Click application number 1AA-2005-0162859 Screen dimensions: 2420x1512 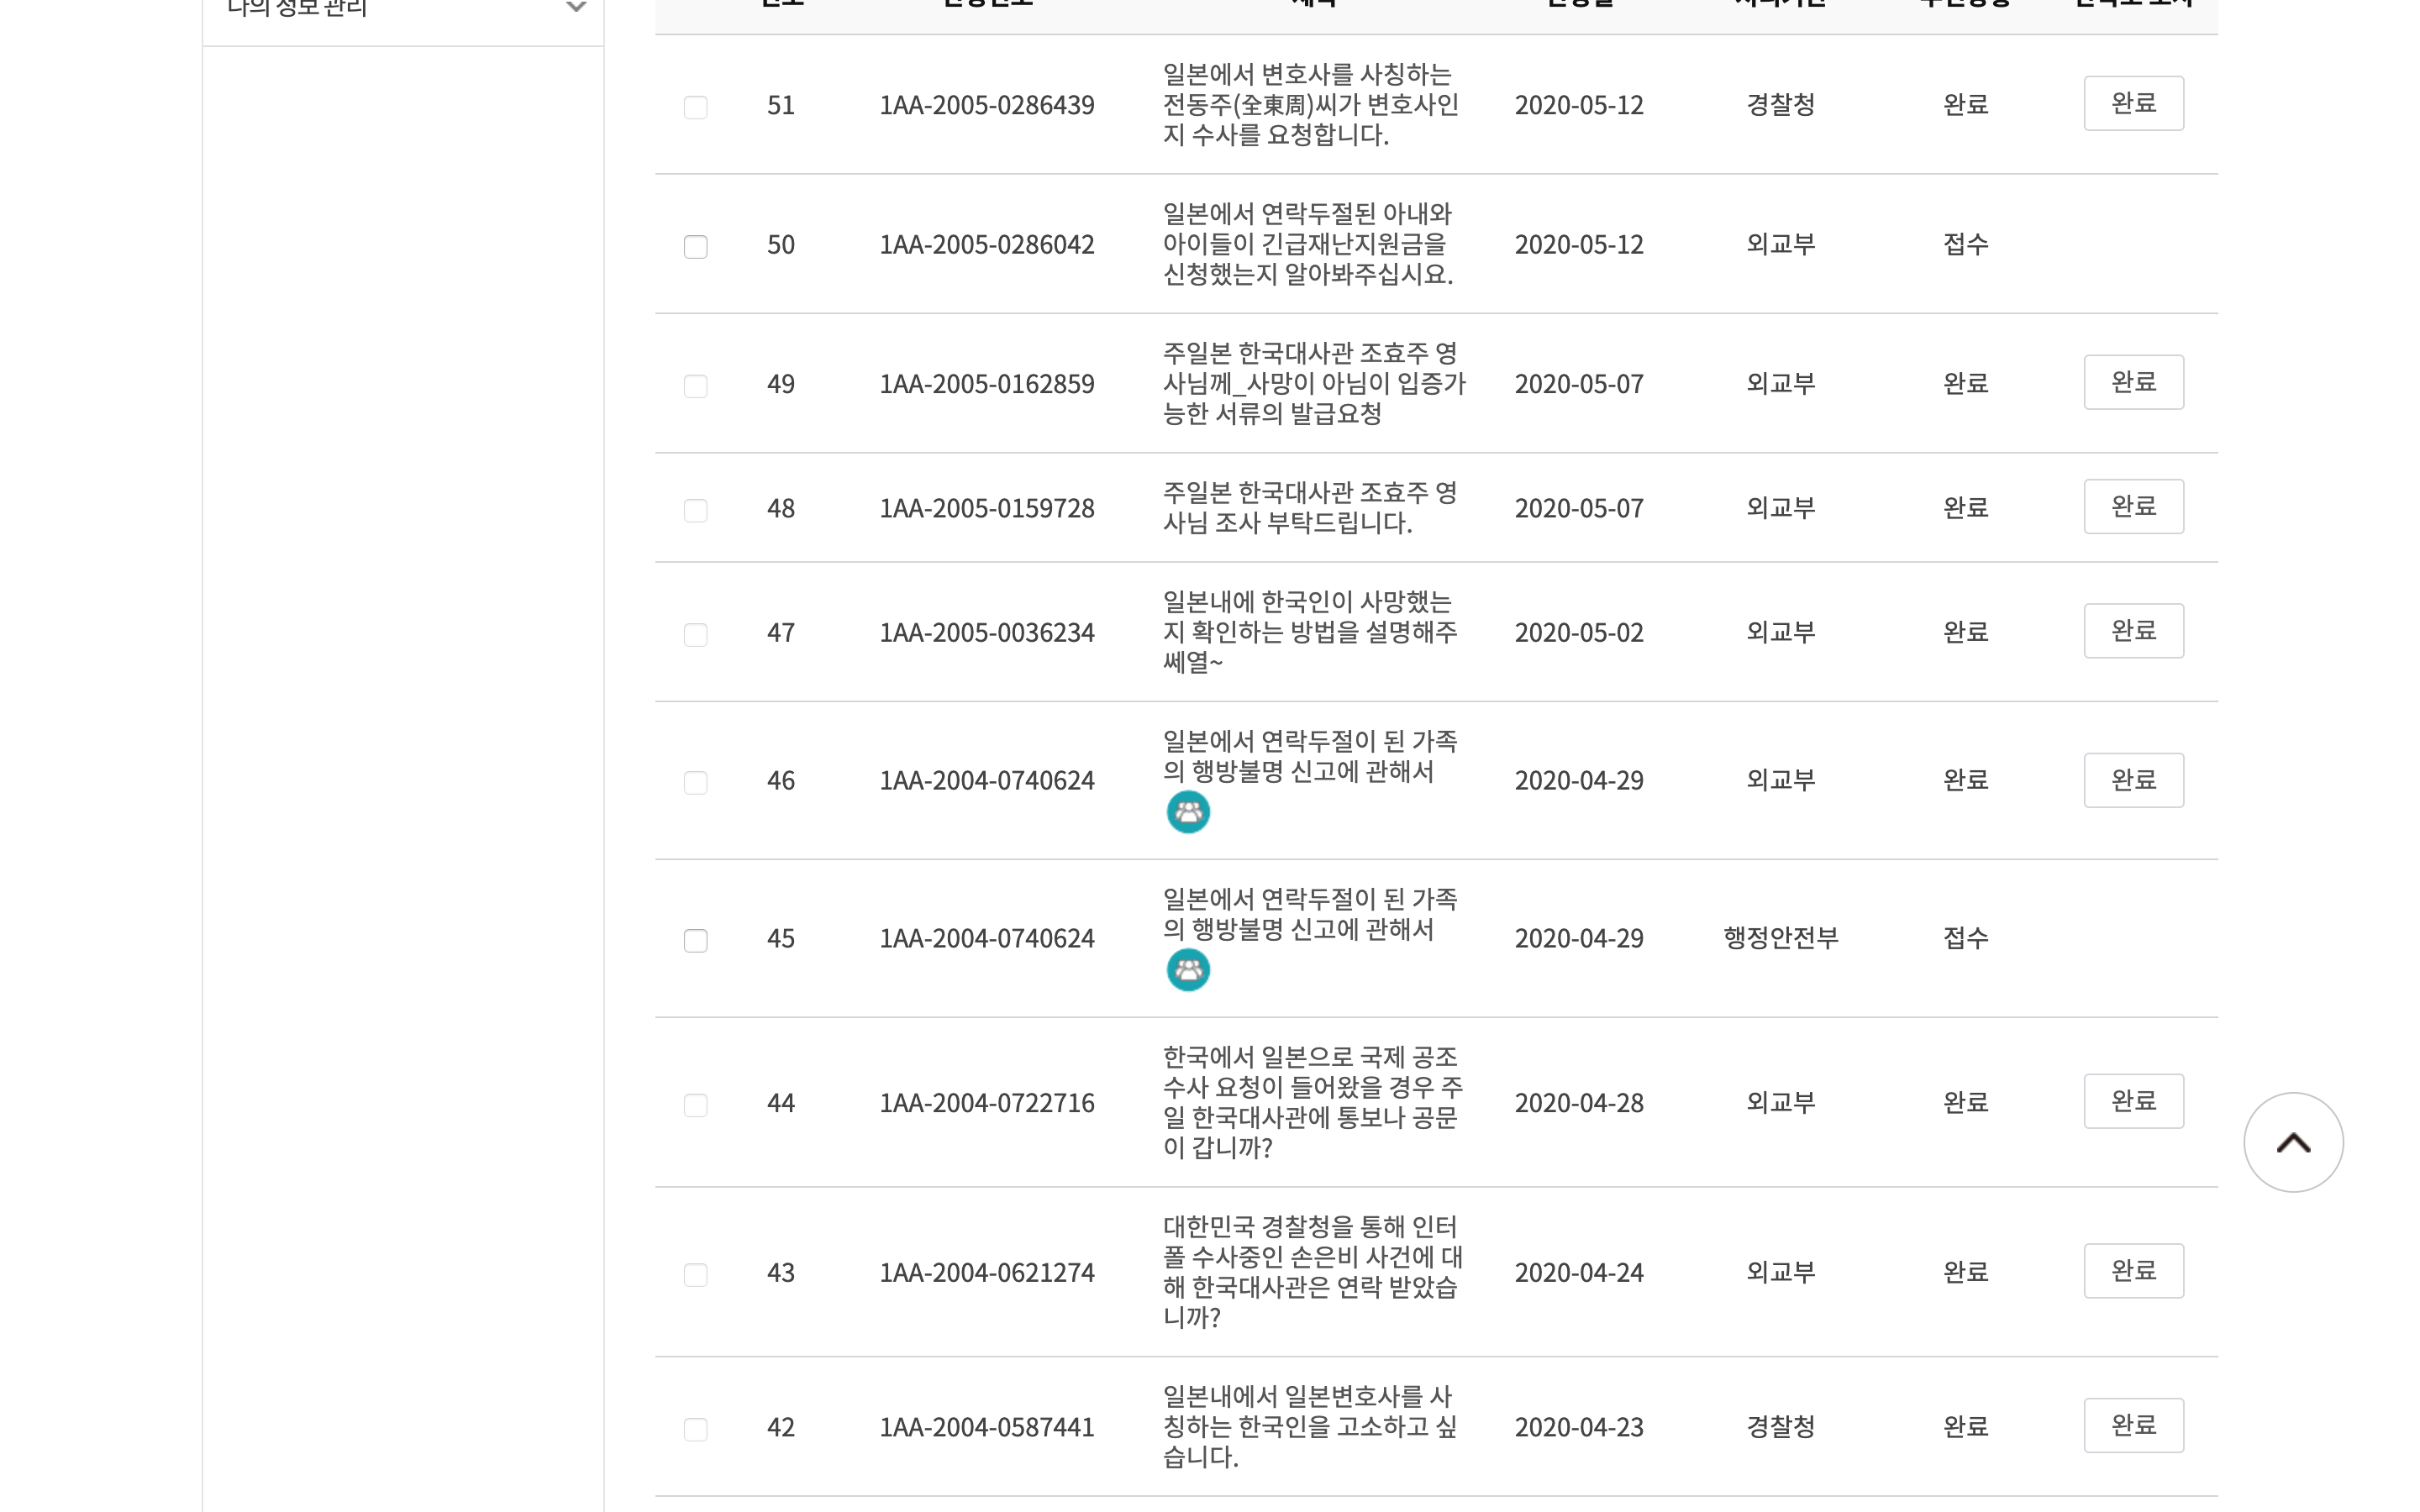click(987, 384)
